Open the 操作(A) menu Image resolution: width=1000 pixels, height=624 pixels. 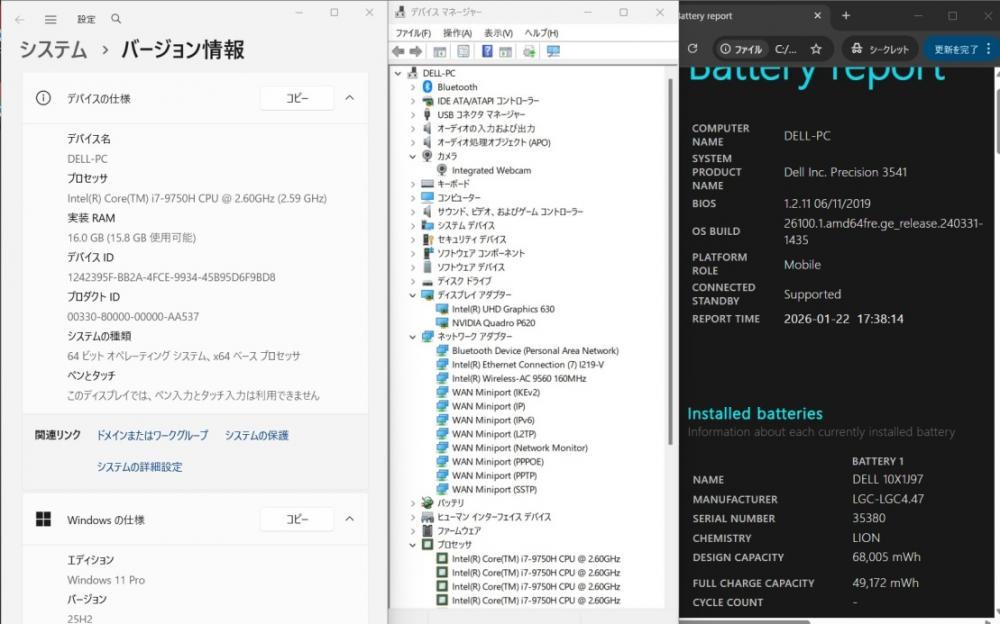[457, 33]
